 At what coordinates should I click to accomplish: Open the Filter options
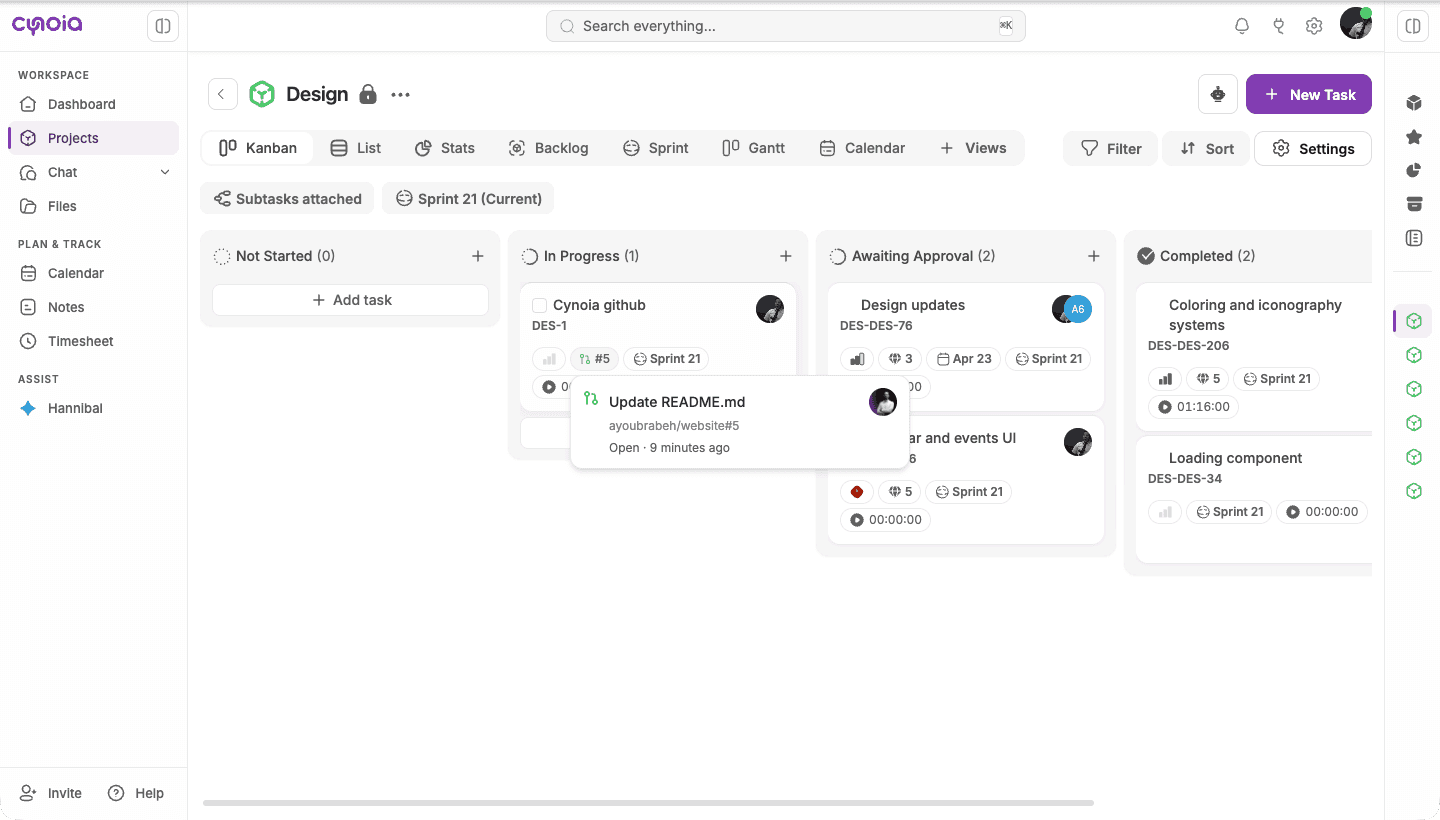click(1111, 149)
